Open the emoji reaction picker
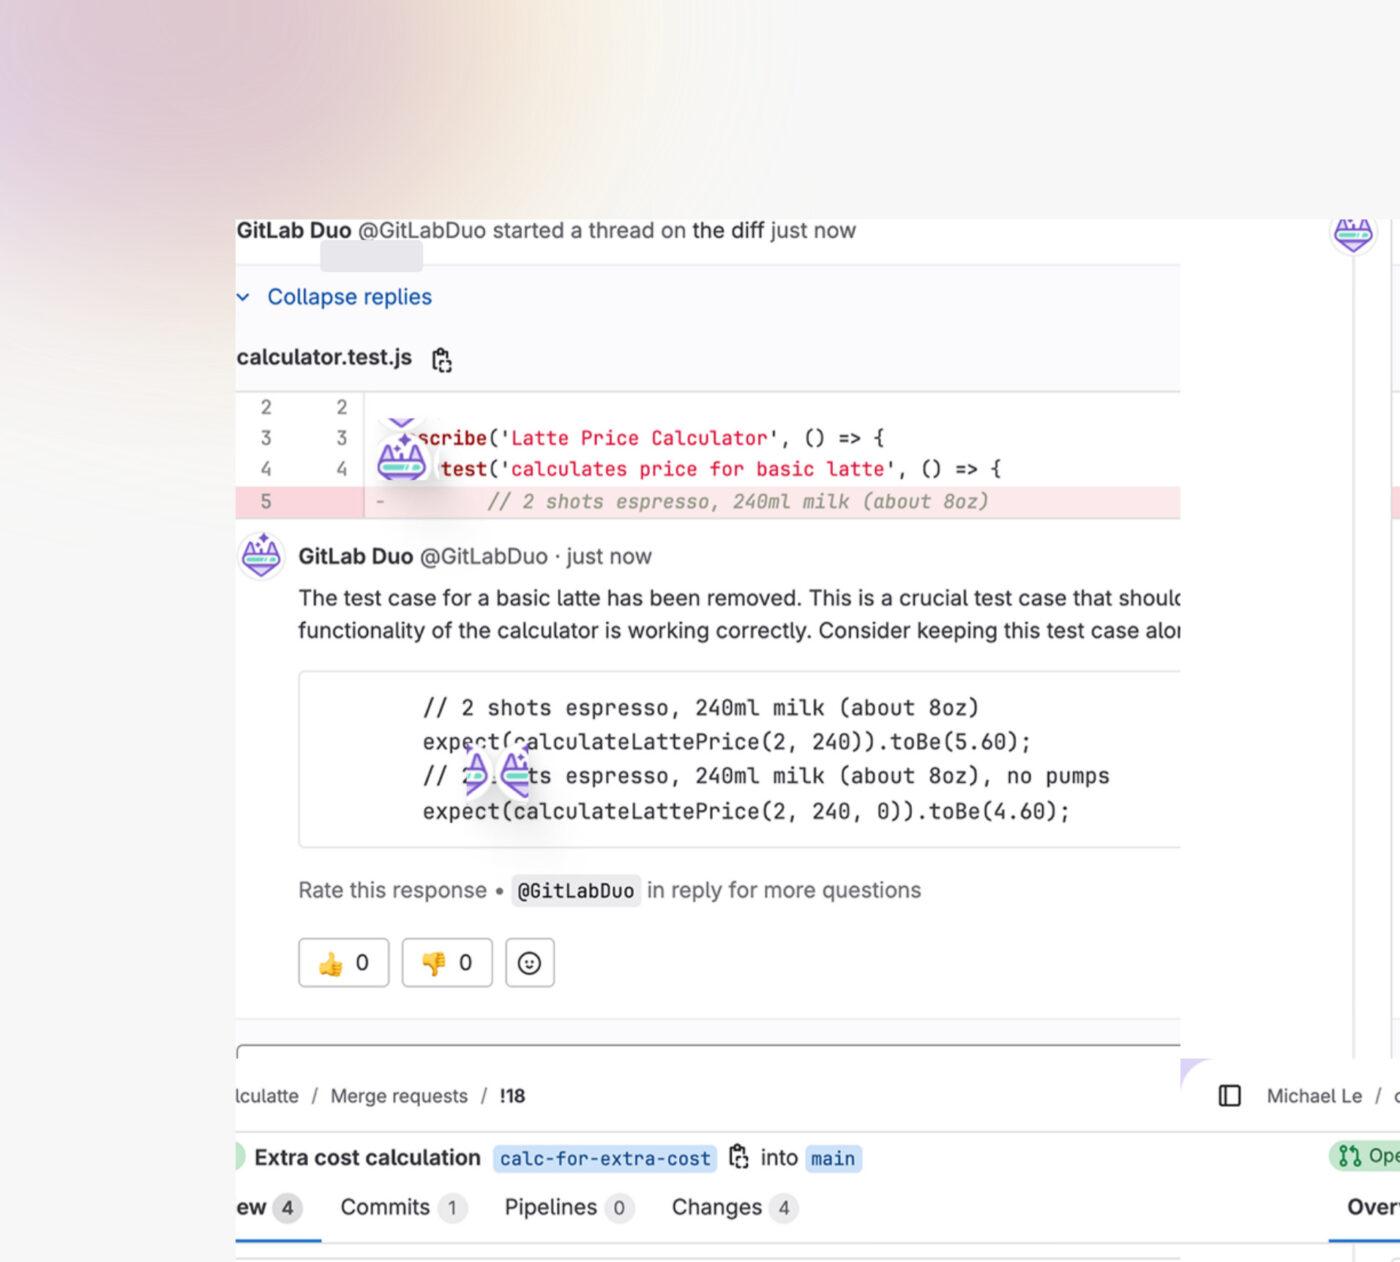1400x1262 pixels. pyautogui.click(x=530, y=963)
